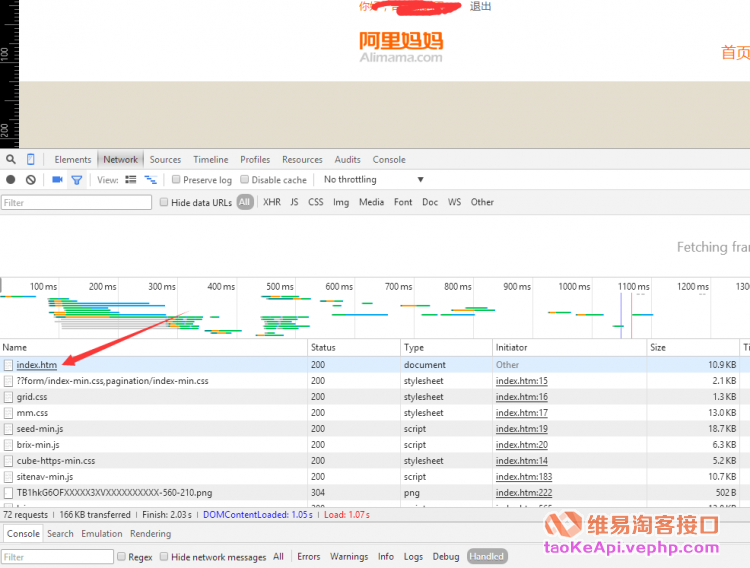Screen dimensions: 750x568
Task: Toggle device mode phone icon
Action: (31, 160)
